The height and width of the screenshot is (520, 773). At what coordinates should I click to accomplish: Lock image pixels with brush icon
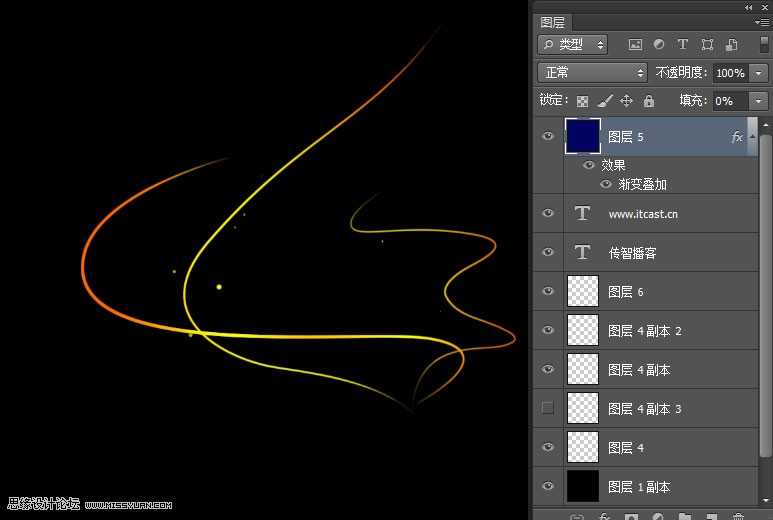[604, 101]
